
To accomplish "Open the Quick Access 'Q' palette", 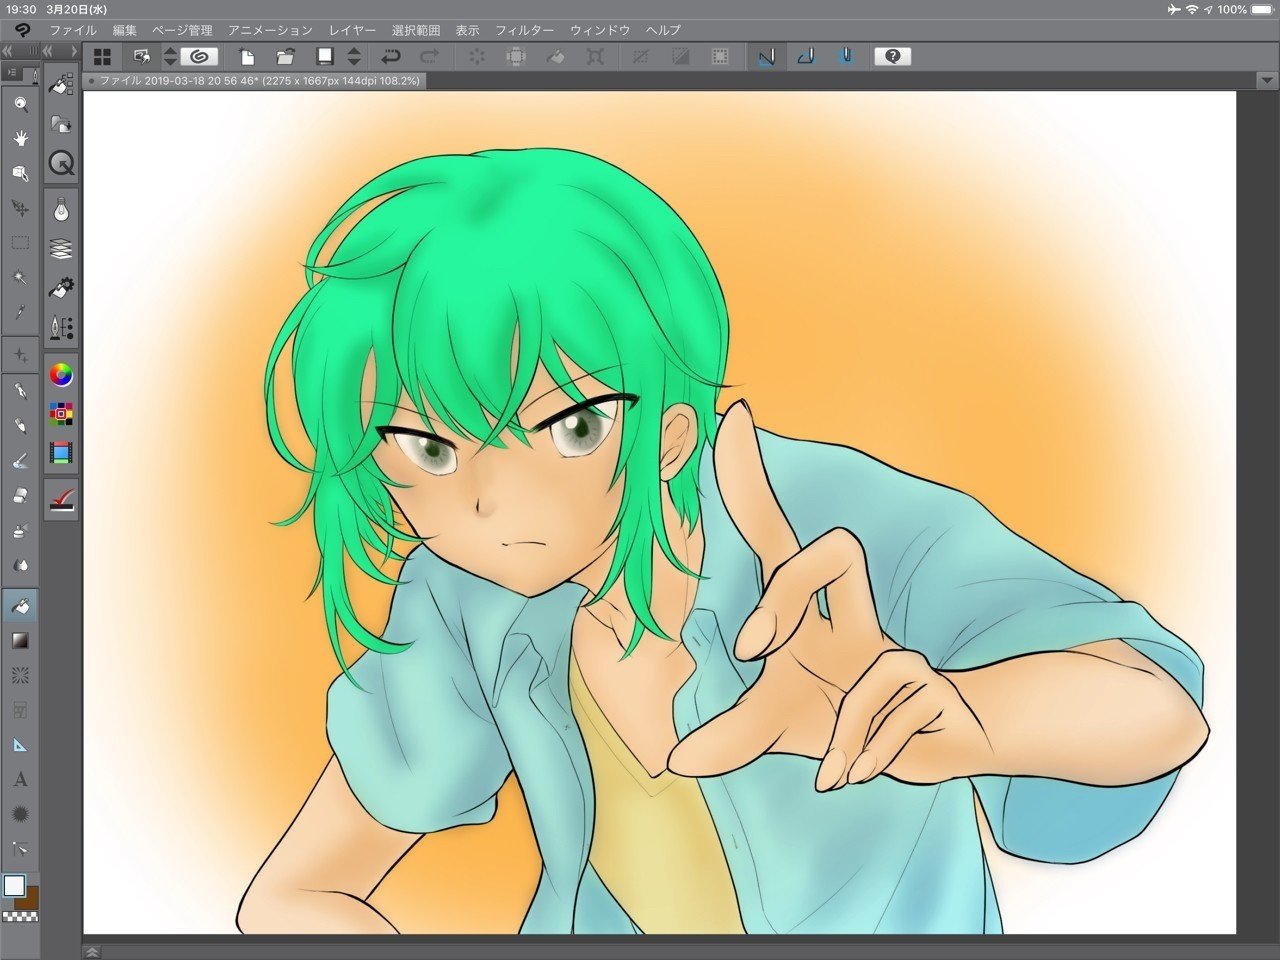I will (x=61, y=163).
